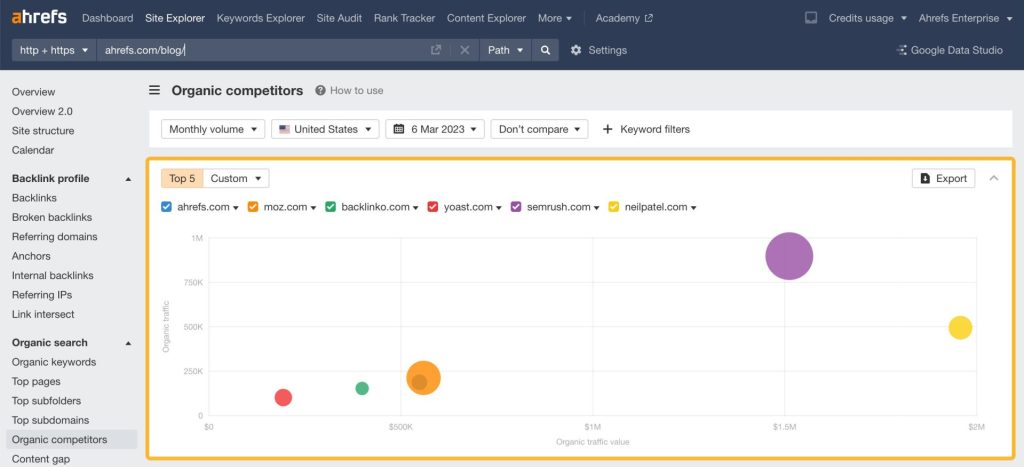Collapse the Organic search section

(x=128, y=343)
